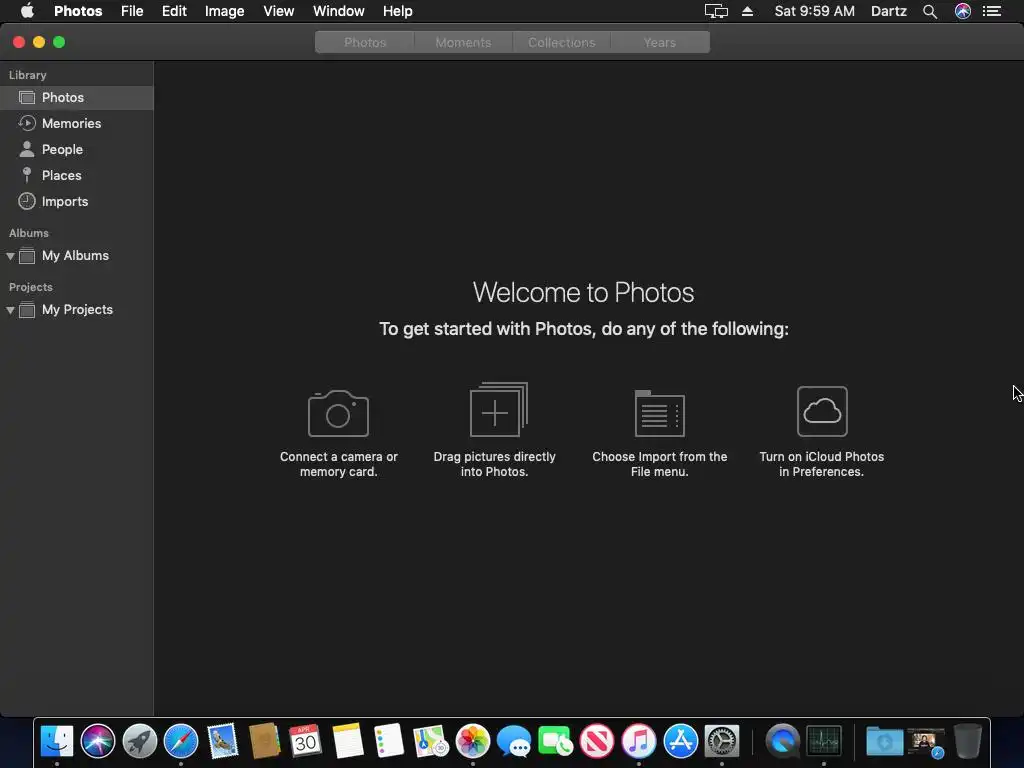
Task: Click the drag pictures plus icon
Action: click(498, 409)
